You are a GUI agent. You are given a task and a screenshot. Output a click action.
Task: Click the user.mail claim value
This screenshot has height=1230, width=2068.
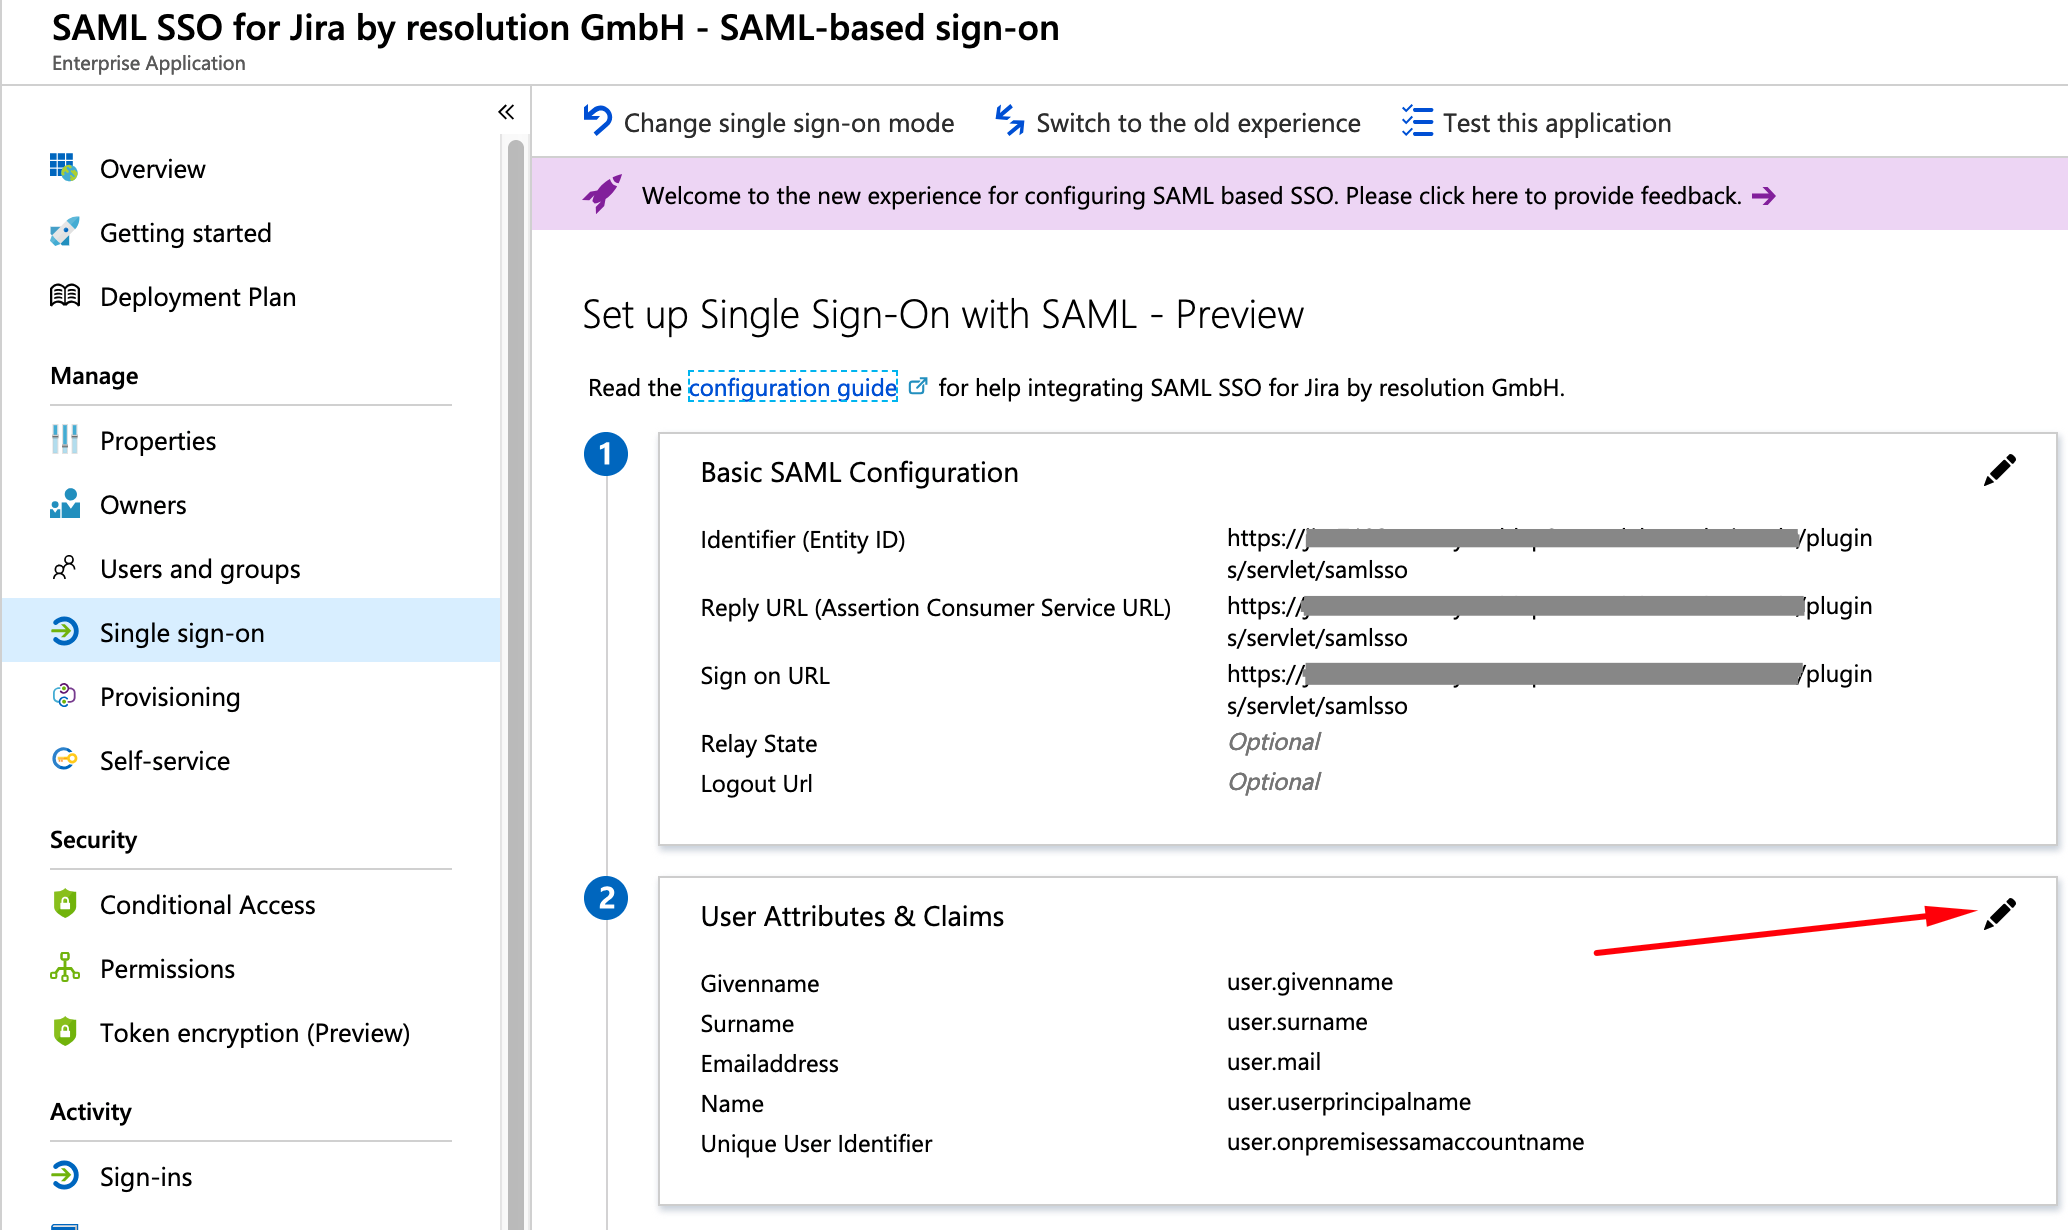pos(1274,1062)
